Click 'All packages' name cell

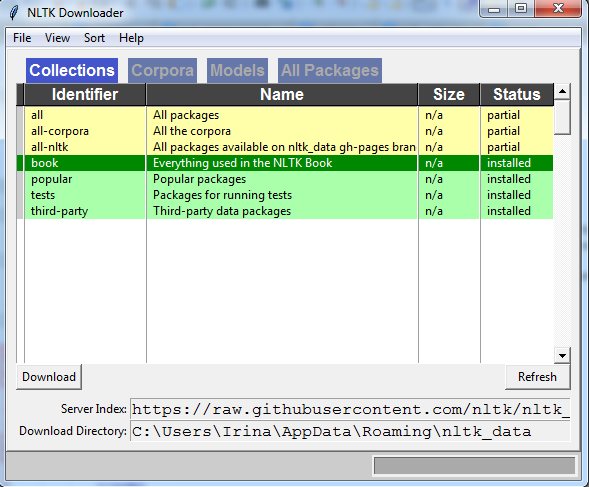pos(282,115)
